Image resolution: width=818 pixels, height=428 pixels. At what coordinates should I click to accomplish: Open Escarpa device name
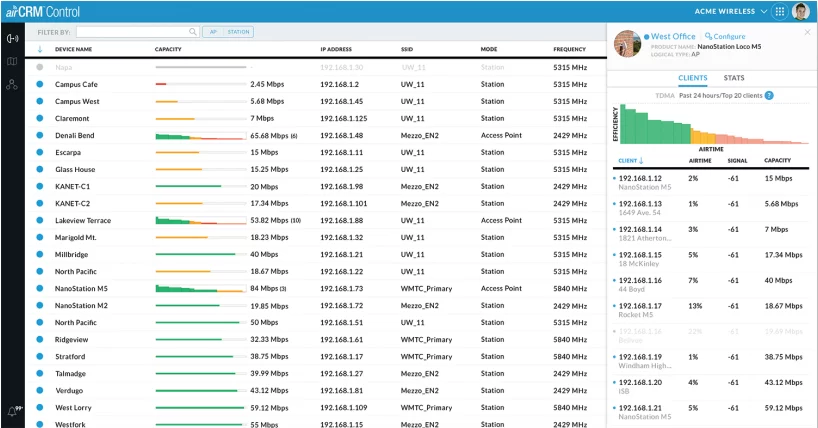68,152
